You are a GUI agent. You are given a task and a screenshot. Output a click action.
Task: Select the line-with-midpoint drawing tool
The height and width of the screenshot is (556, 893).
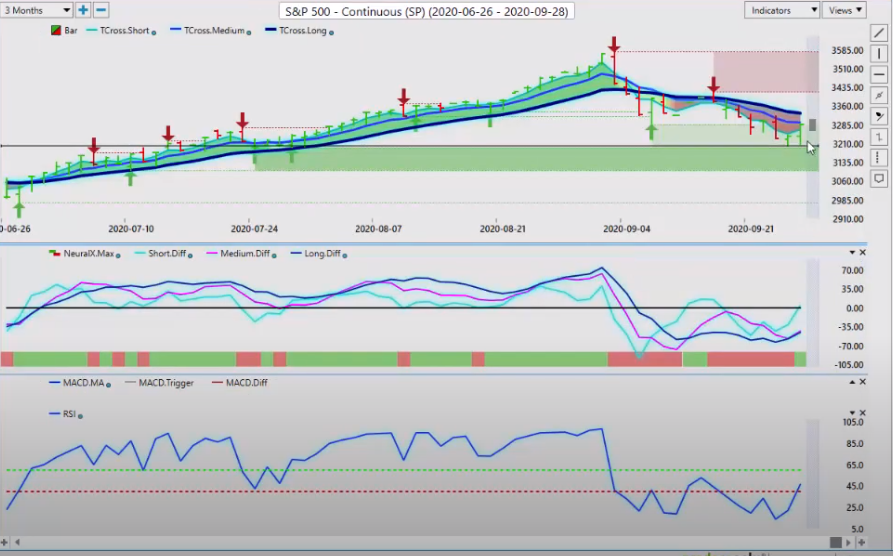pos(879,95)
